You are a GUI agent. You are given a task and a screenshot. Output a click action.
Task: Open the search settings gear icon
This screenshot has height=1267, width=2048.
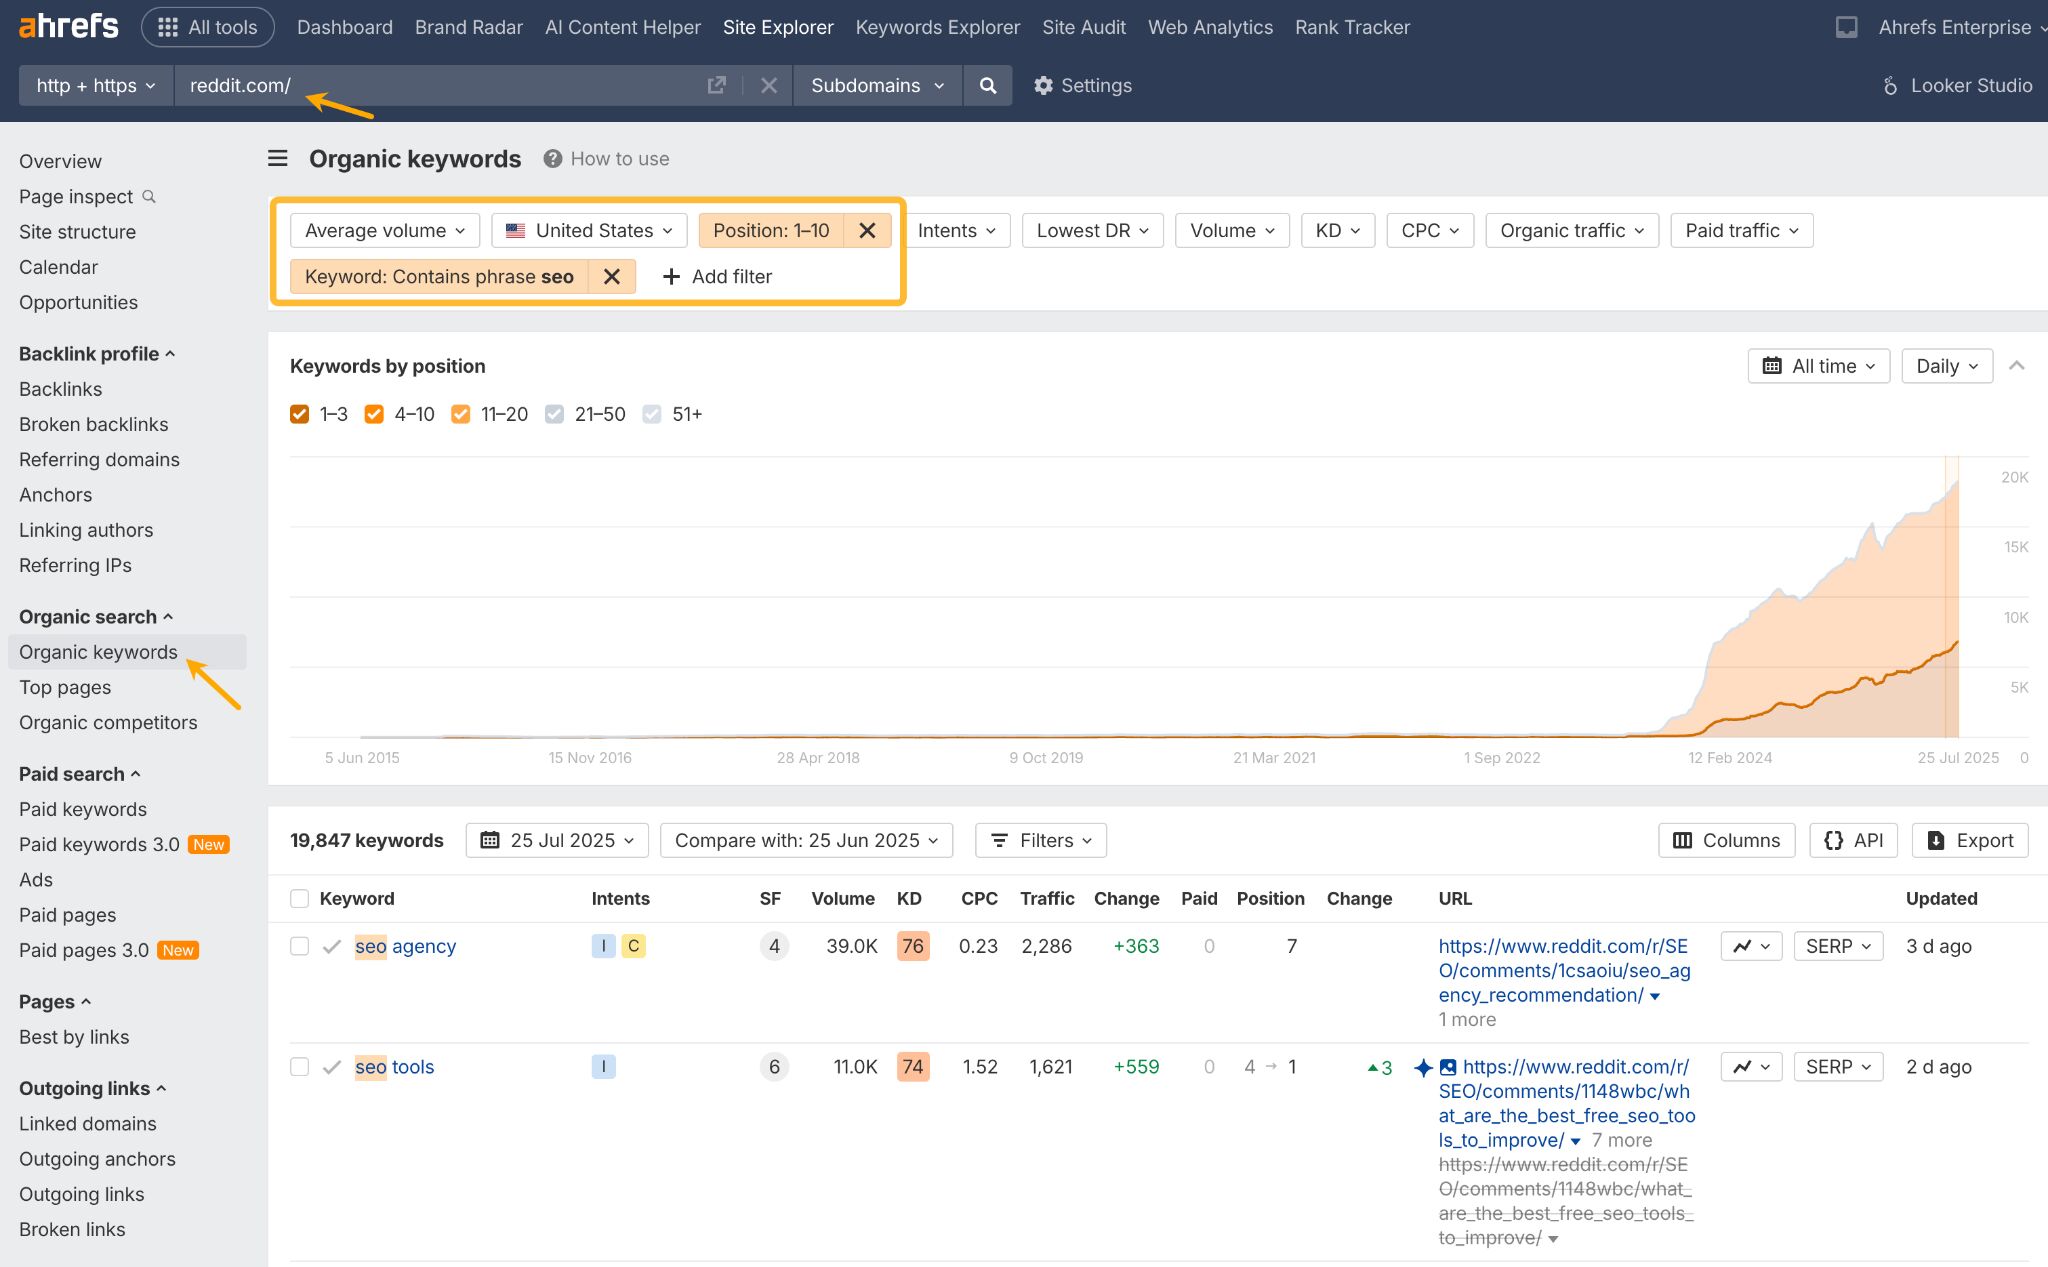coord(1044,86)
